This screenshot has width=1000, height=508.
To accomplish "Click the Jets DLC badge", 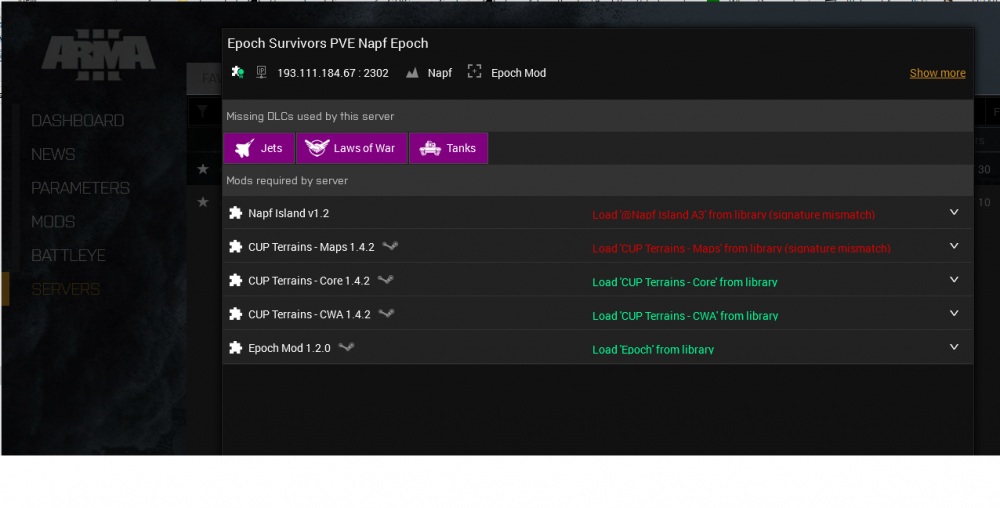I will [259, 148].
